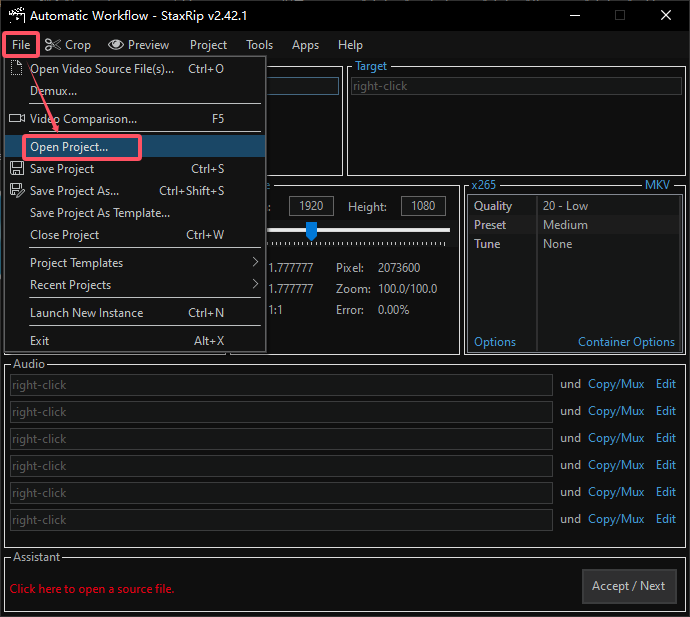Click the red open source file message

click(92, 589)
